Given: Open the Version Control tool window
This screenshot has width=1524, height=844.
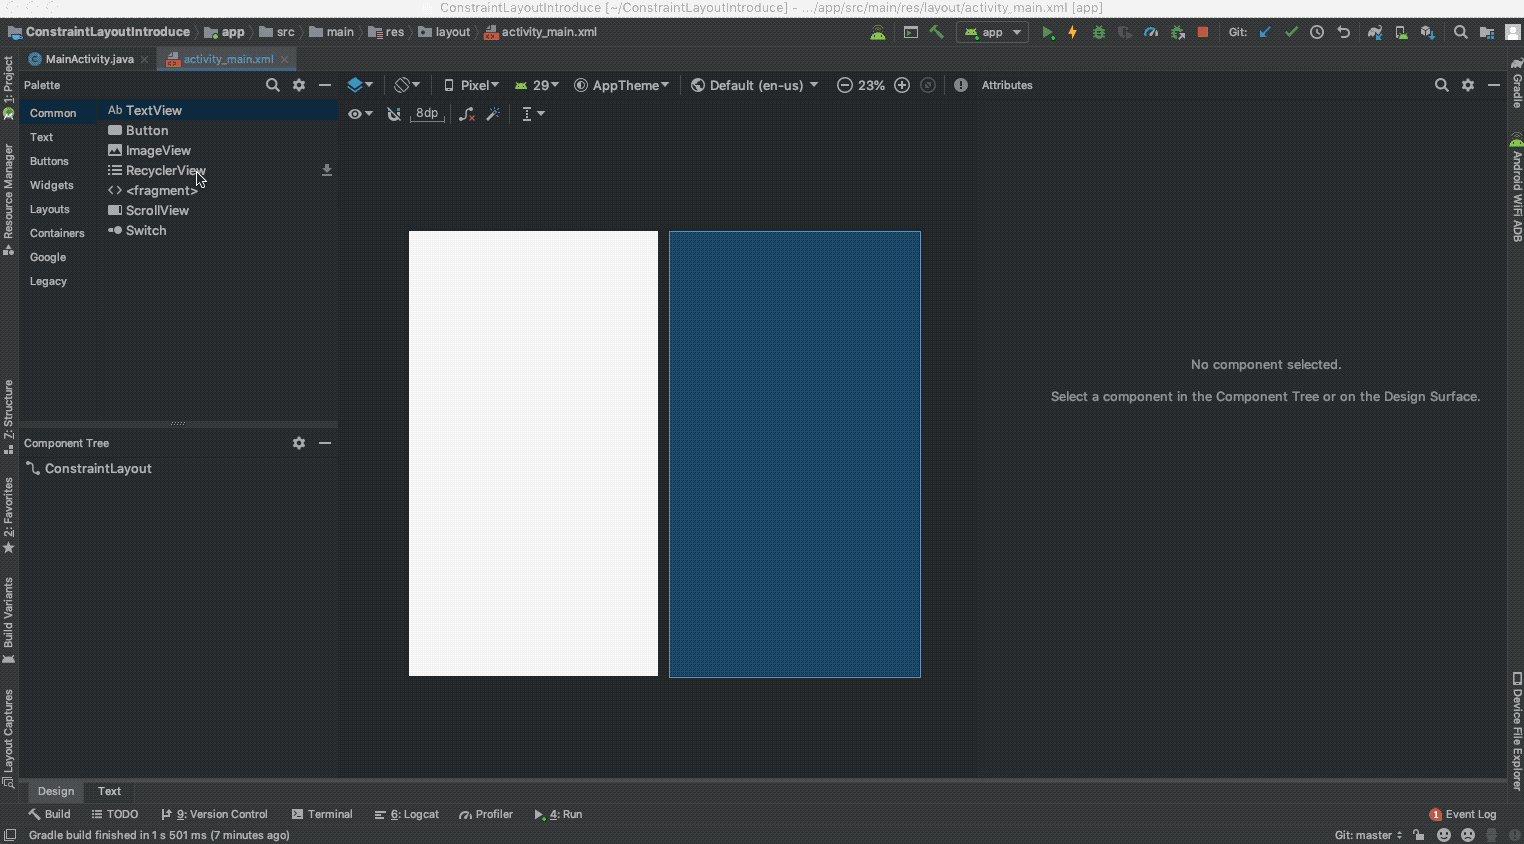Looking at the screenshot, I should [214, 814].
